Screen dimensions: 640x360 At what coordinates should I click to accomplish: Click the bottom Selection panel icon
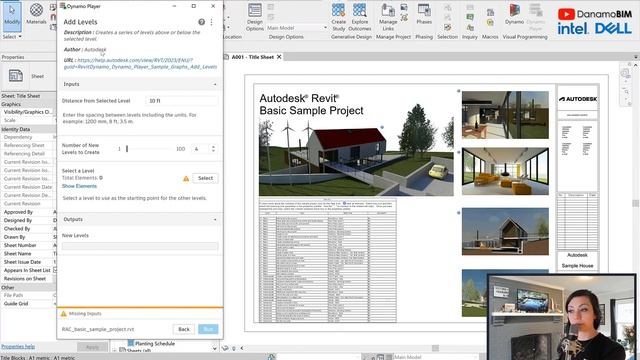point(448,27)
